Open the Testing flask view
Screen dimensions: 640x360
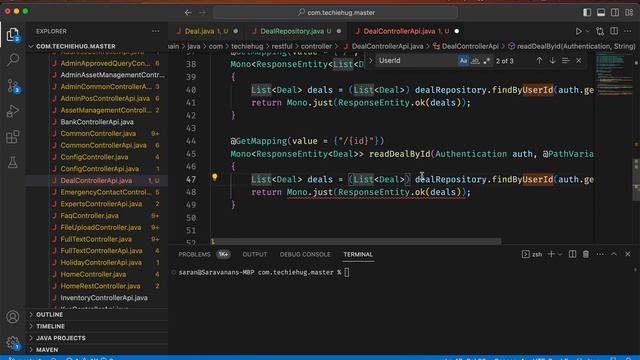click(x=13, y=162)
